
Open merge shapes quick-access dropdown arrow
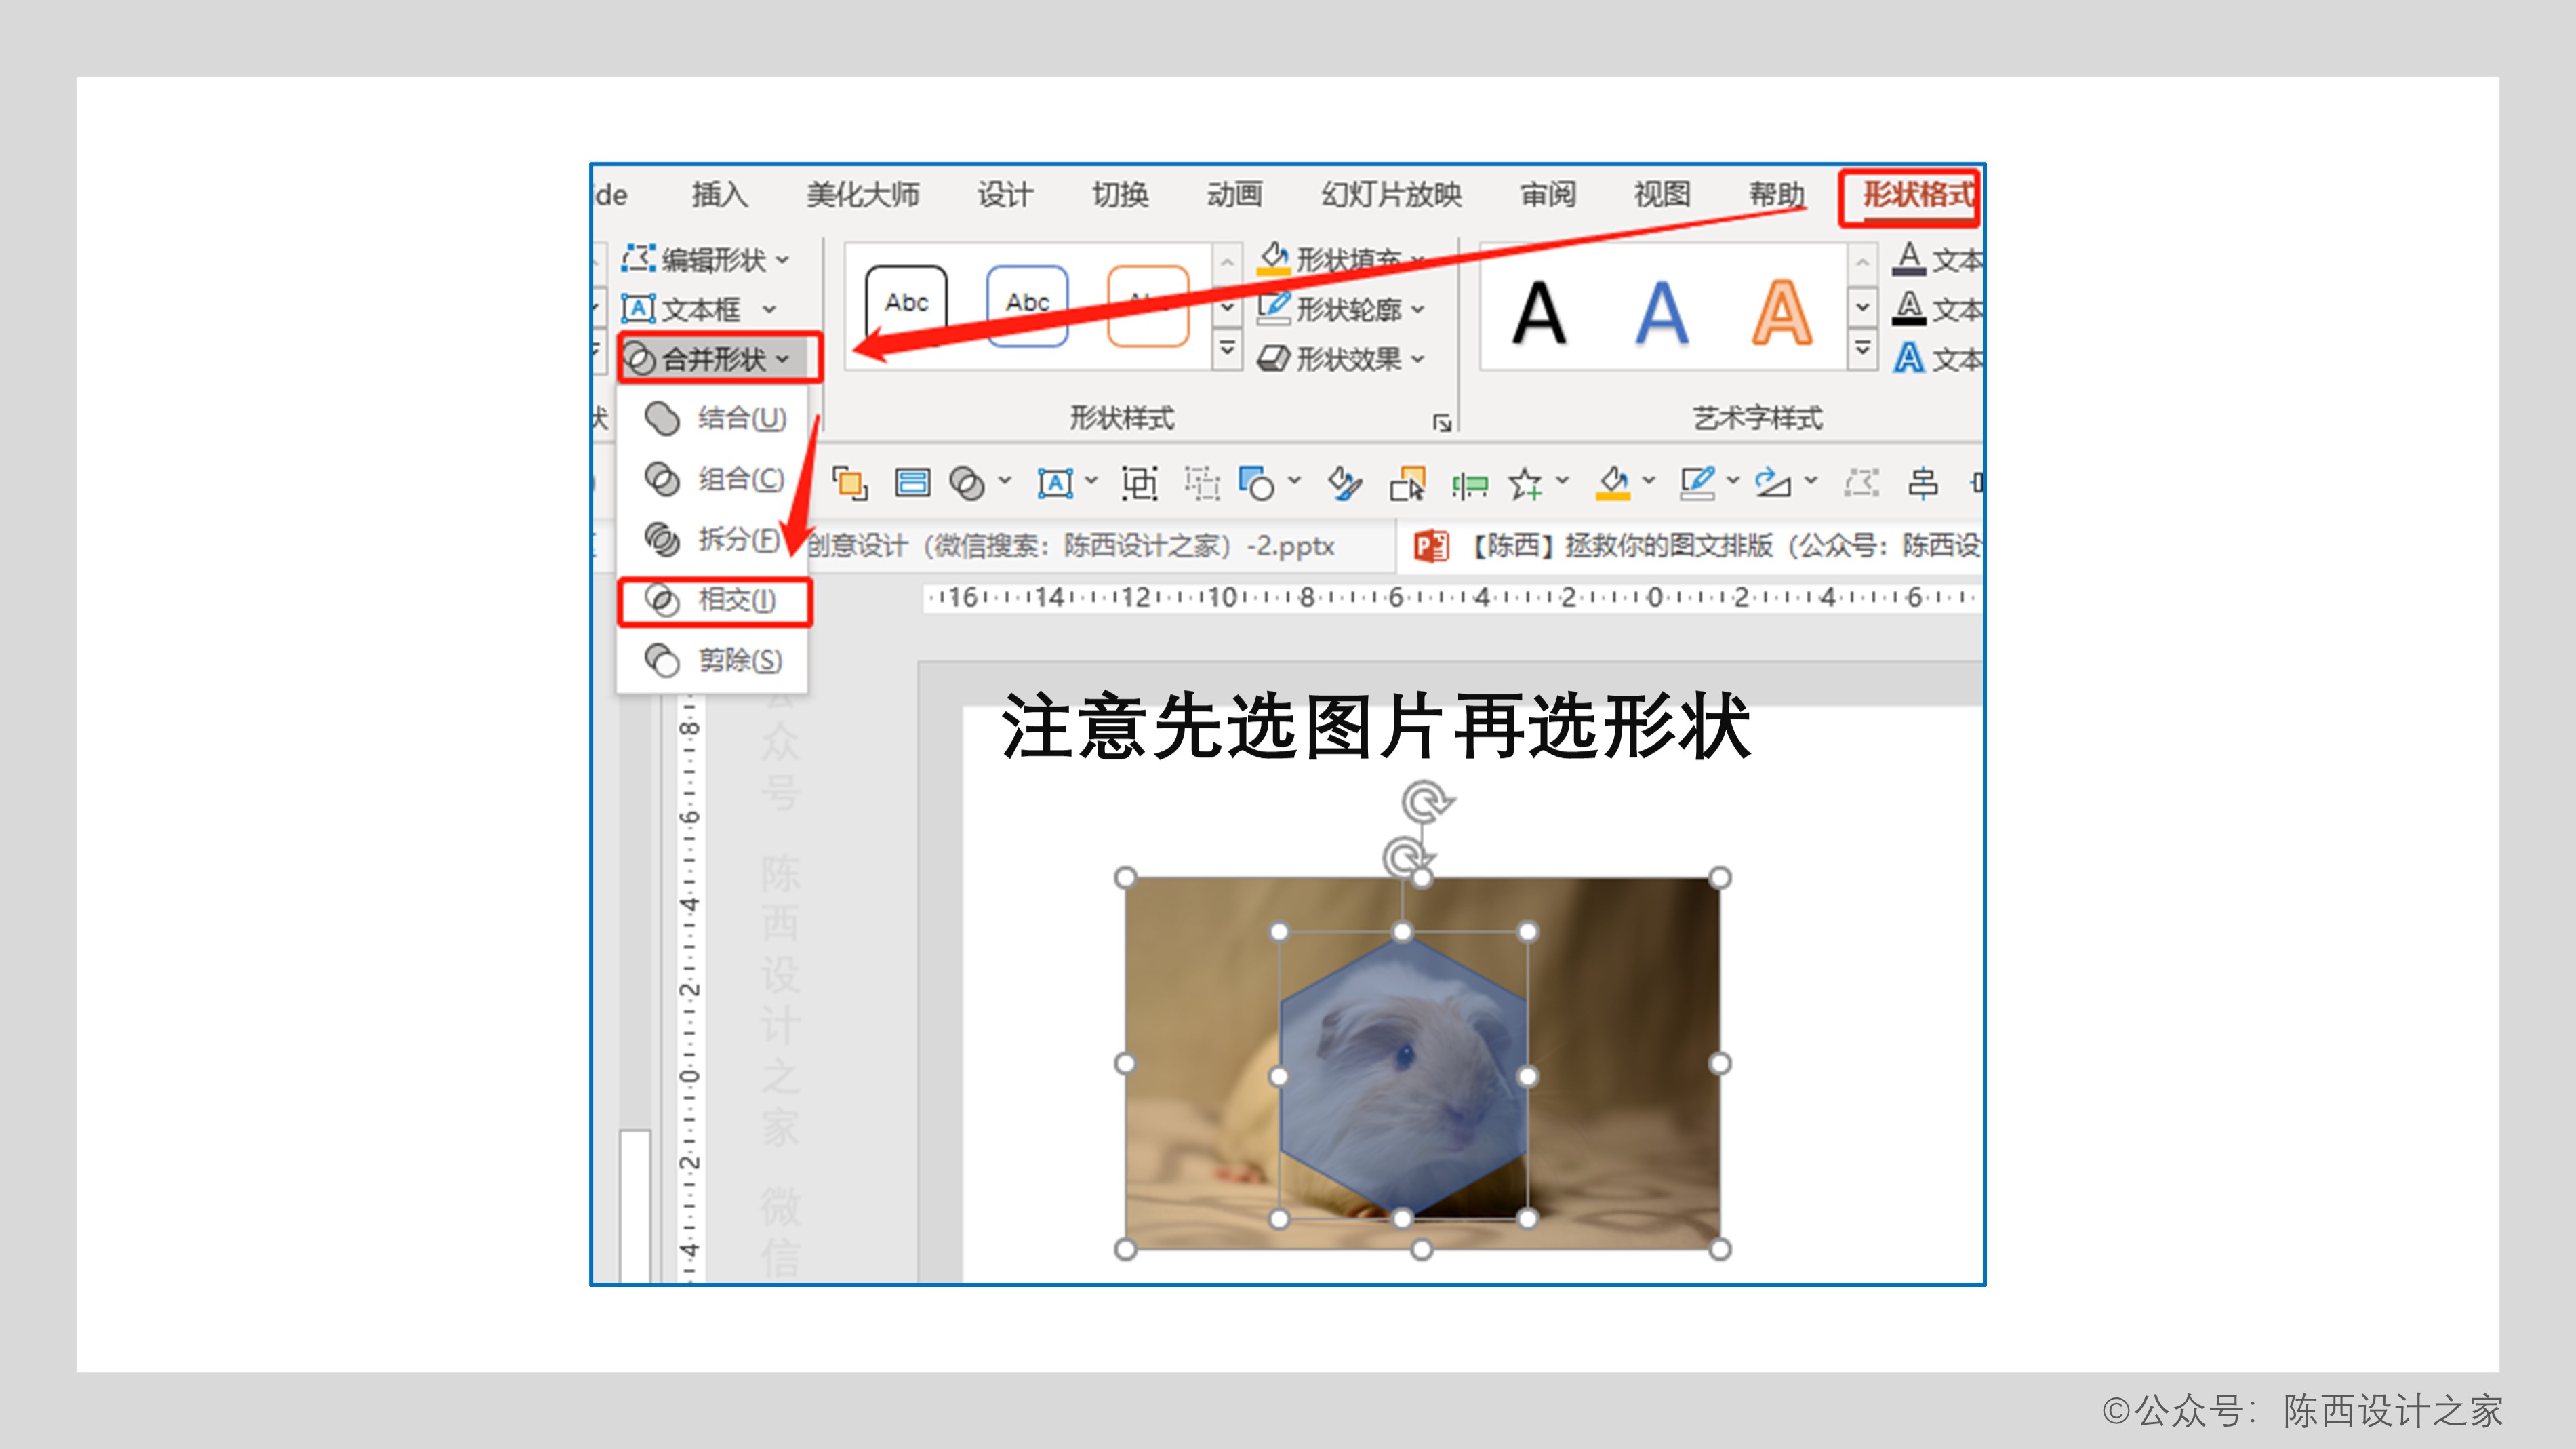tap(1004, 482)
